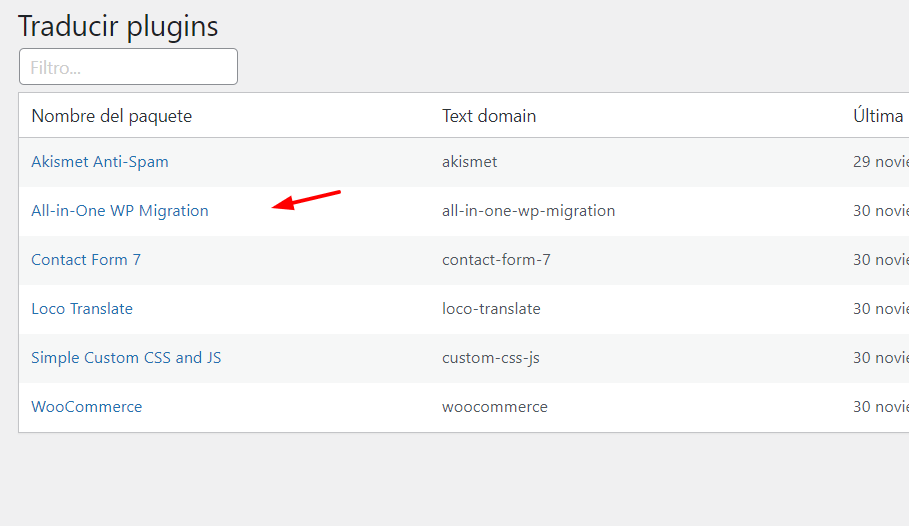This screenshot has height=526, width=909.
Task: Open the Loco Translate plugin link
Action: [x=82, y=309]
